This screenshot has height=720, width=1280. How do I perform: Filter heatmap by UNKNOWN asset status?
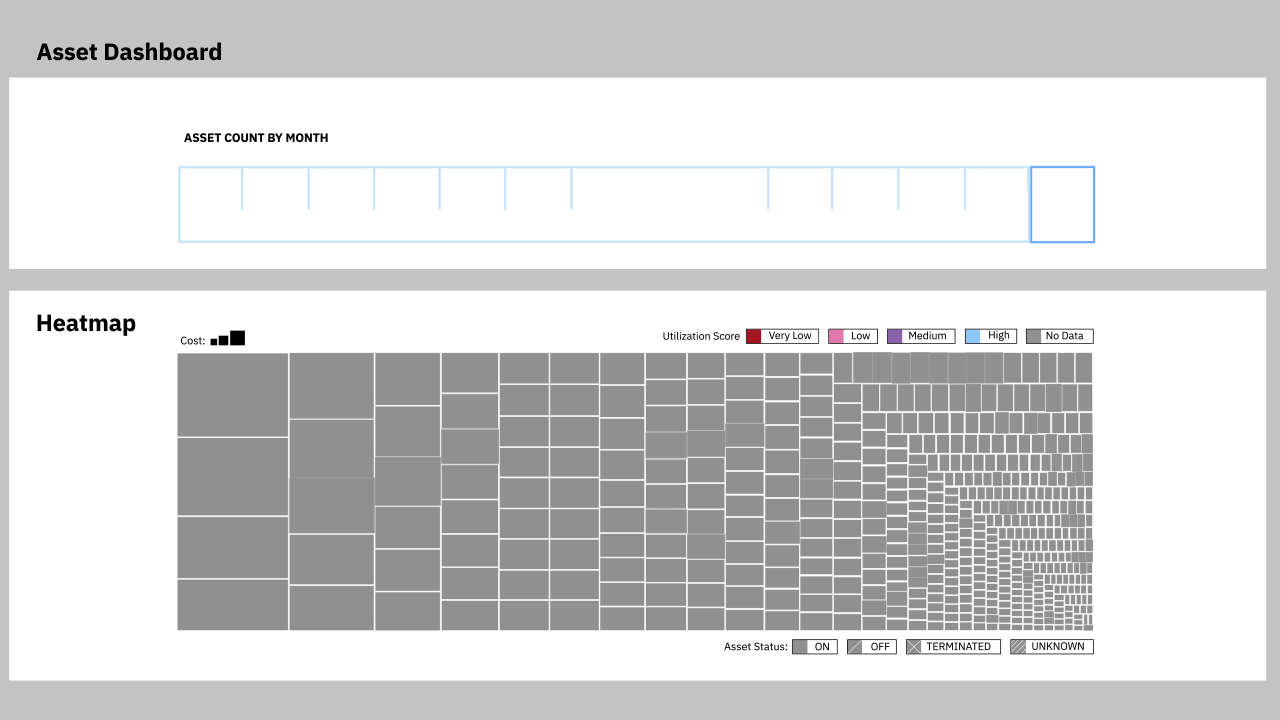[1052, 647]
